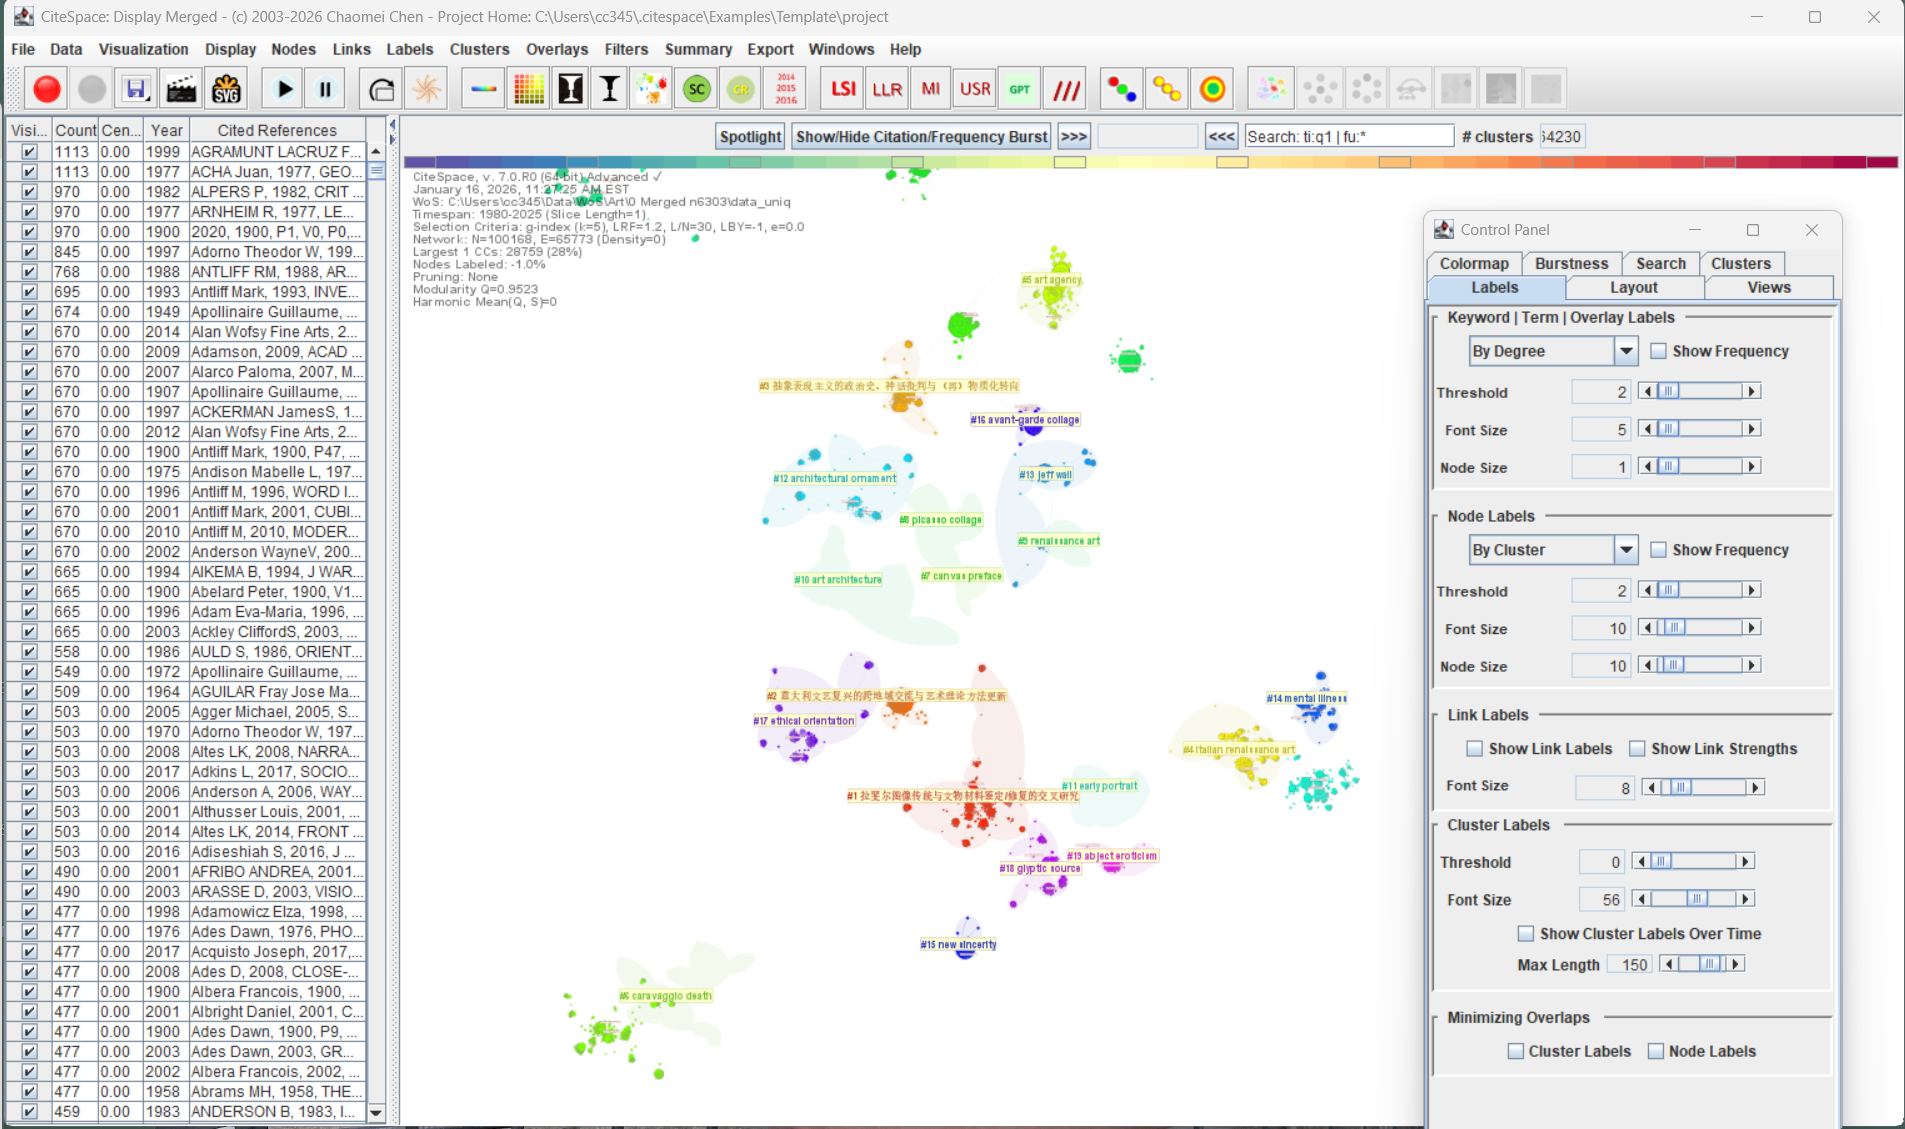Check Show Cluster Labels Over Time
This screenshot has height=1129, width=1905.
[1525, 934]
